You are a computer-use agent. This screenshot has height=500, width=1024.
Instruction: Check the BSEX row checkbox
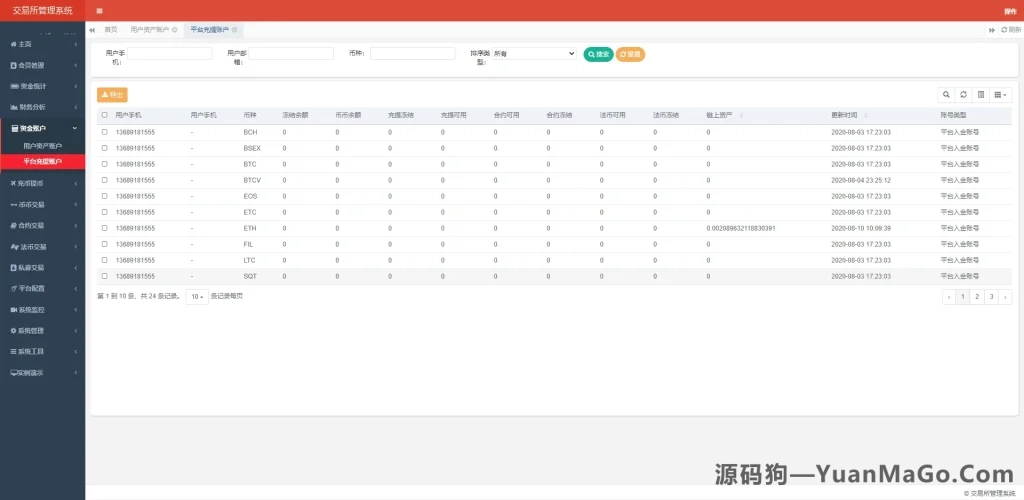[104, 148]
